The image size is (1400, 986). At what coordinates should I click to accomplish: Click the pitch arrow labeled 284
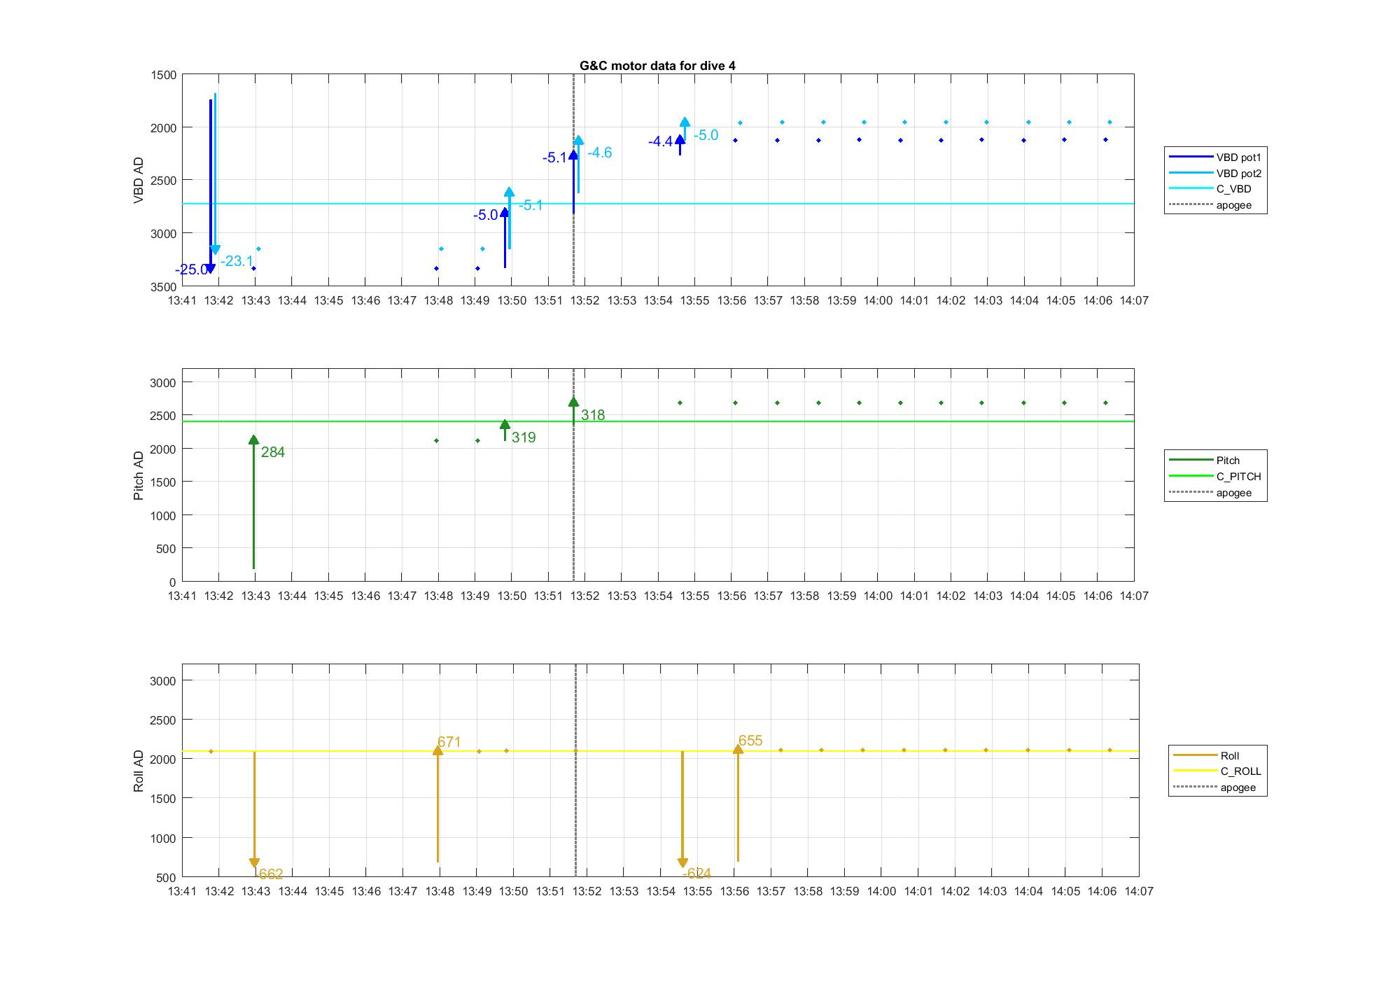(x=254, y=503)
